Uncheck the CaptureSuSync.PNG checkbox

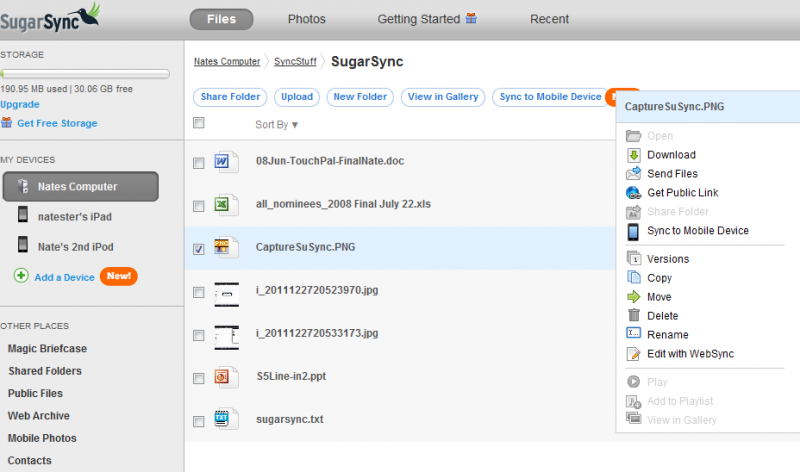[x=198, y=249]
